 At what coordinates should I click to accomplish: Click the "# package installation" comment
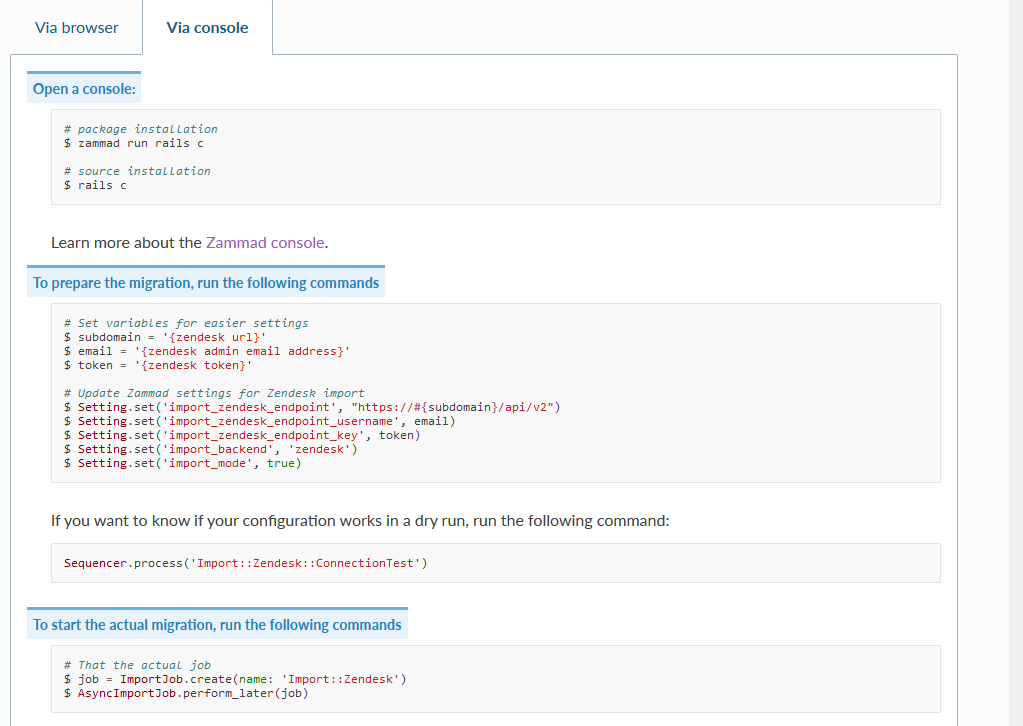[141, 129]
